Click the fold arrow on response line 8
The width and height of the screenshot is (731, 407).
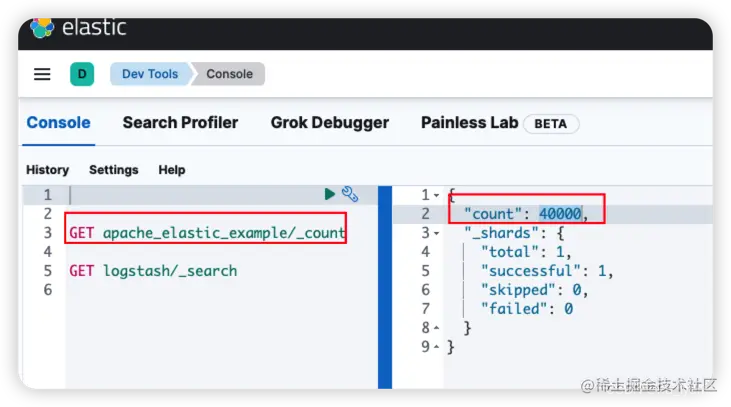(x=436, y=328)
